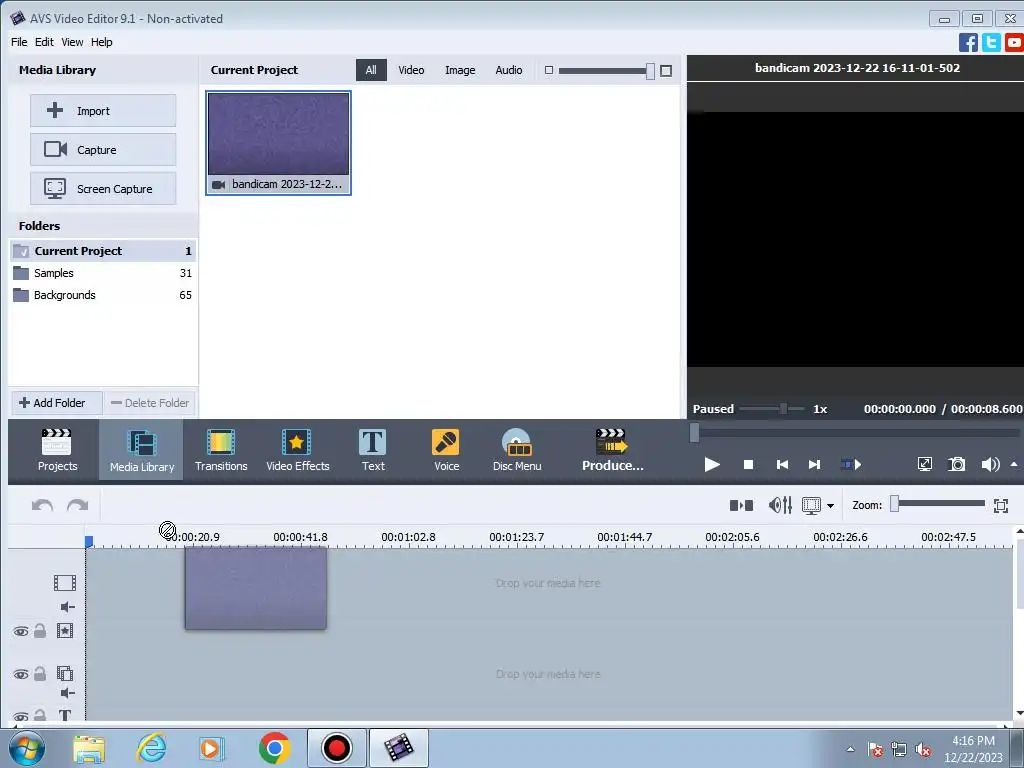
Task: Click the Add Folder button
Action: tap(57, 403)
